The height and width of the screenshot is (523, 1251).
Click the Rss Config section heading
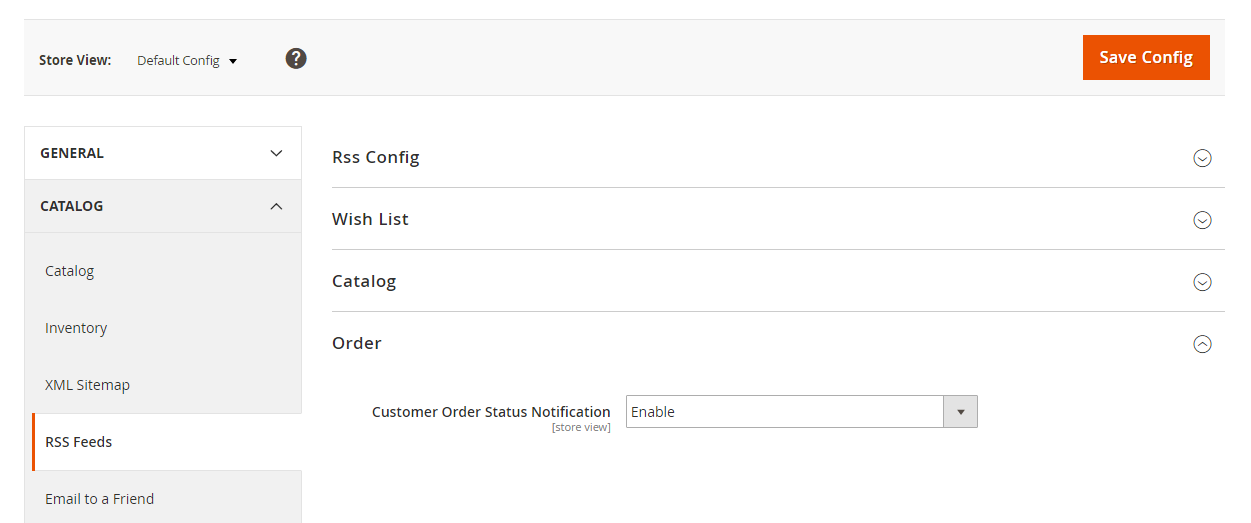click(376, 157)
